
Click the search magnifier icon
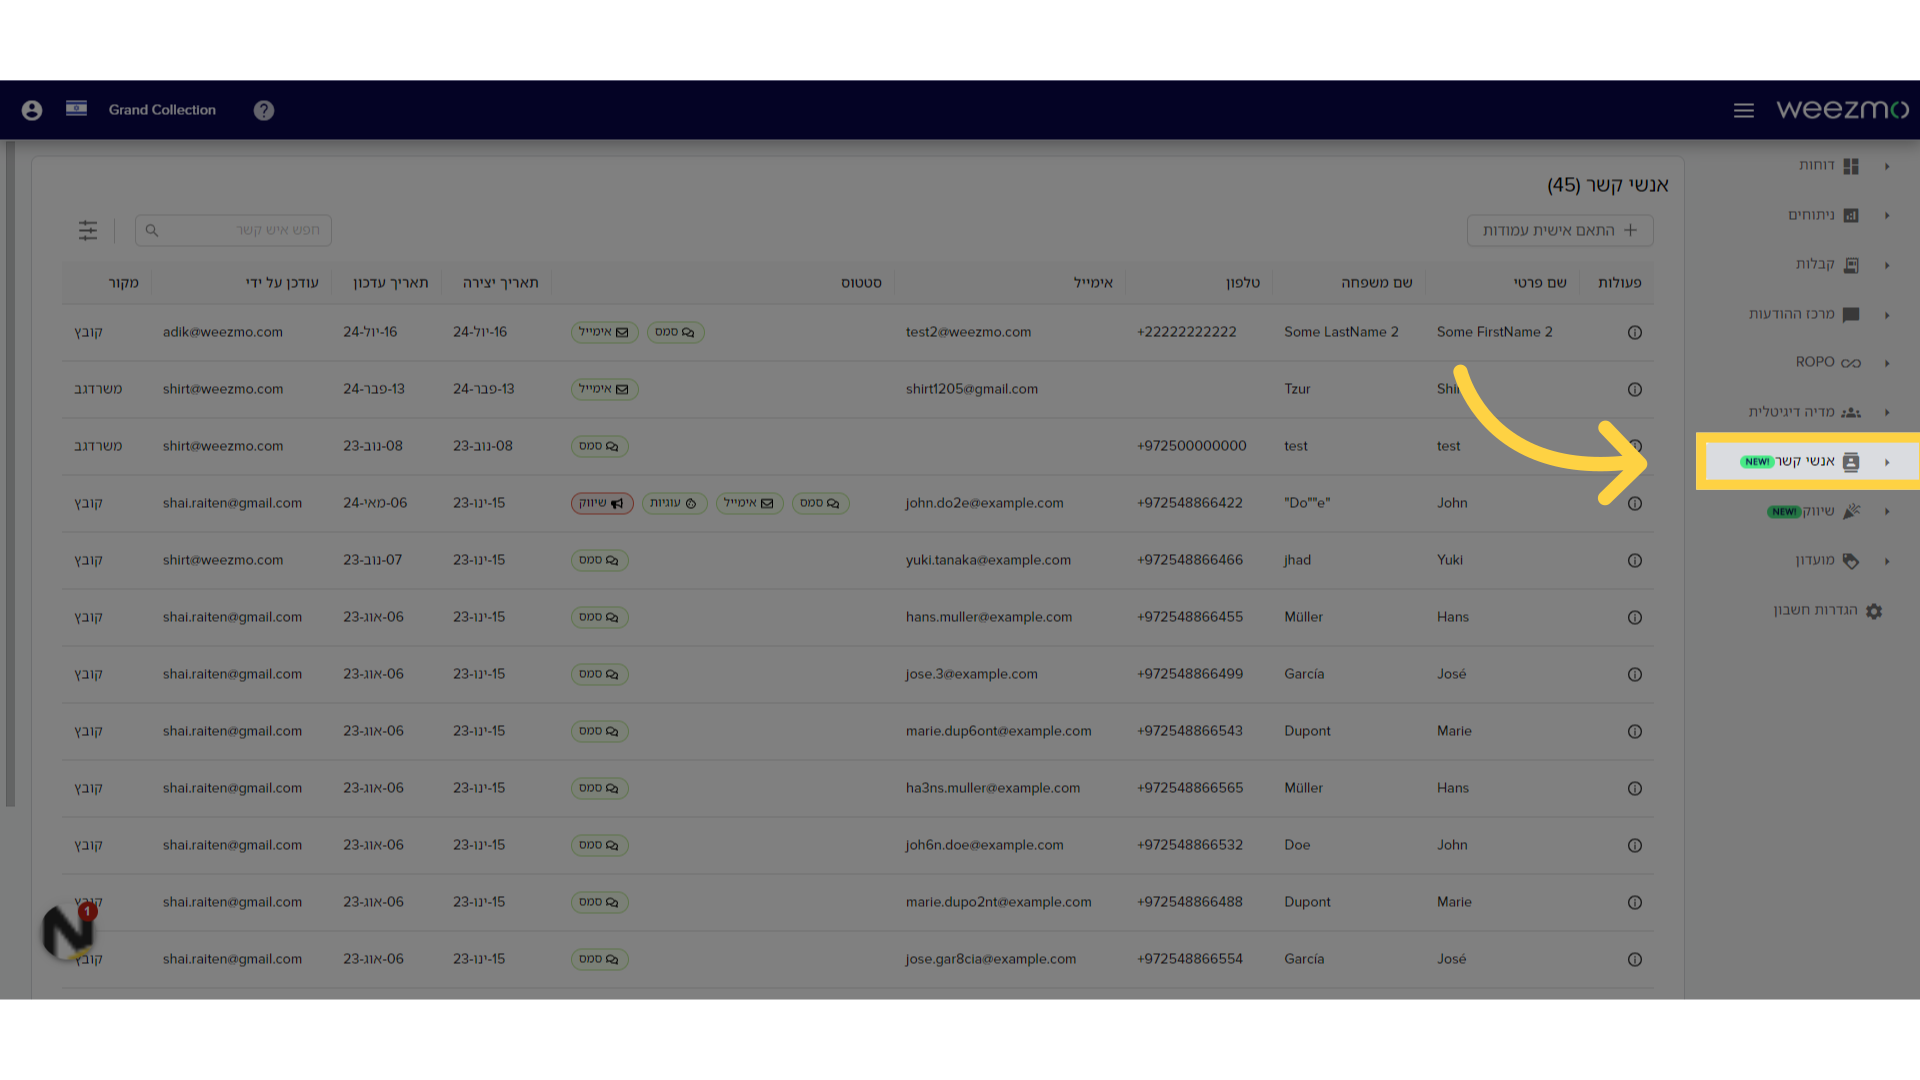[152, 230]
